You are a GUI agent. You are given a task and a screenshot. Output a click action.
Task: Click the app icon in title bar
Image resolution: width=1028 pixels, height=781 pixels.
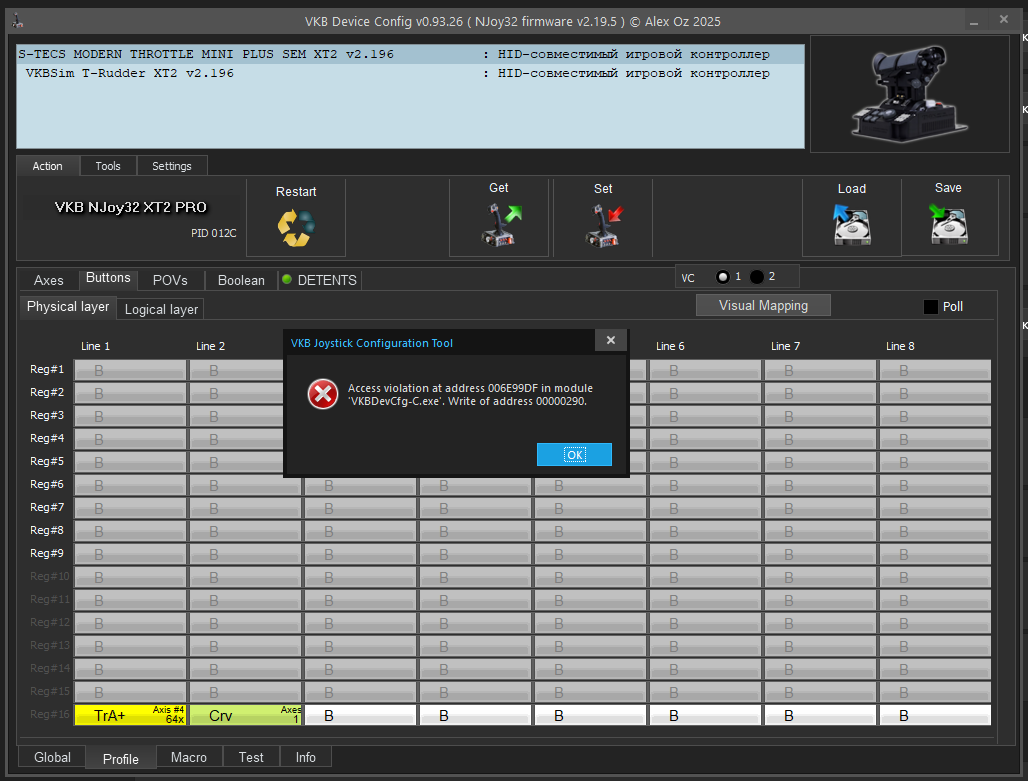pos(18,21)
